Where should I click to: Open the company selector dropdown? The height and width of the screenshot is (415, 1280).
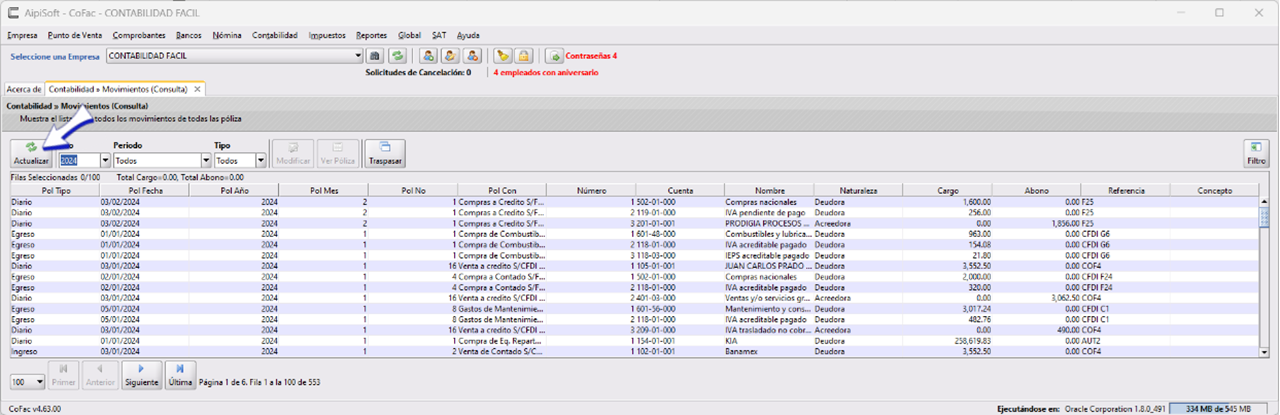[x=358, y=56]
